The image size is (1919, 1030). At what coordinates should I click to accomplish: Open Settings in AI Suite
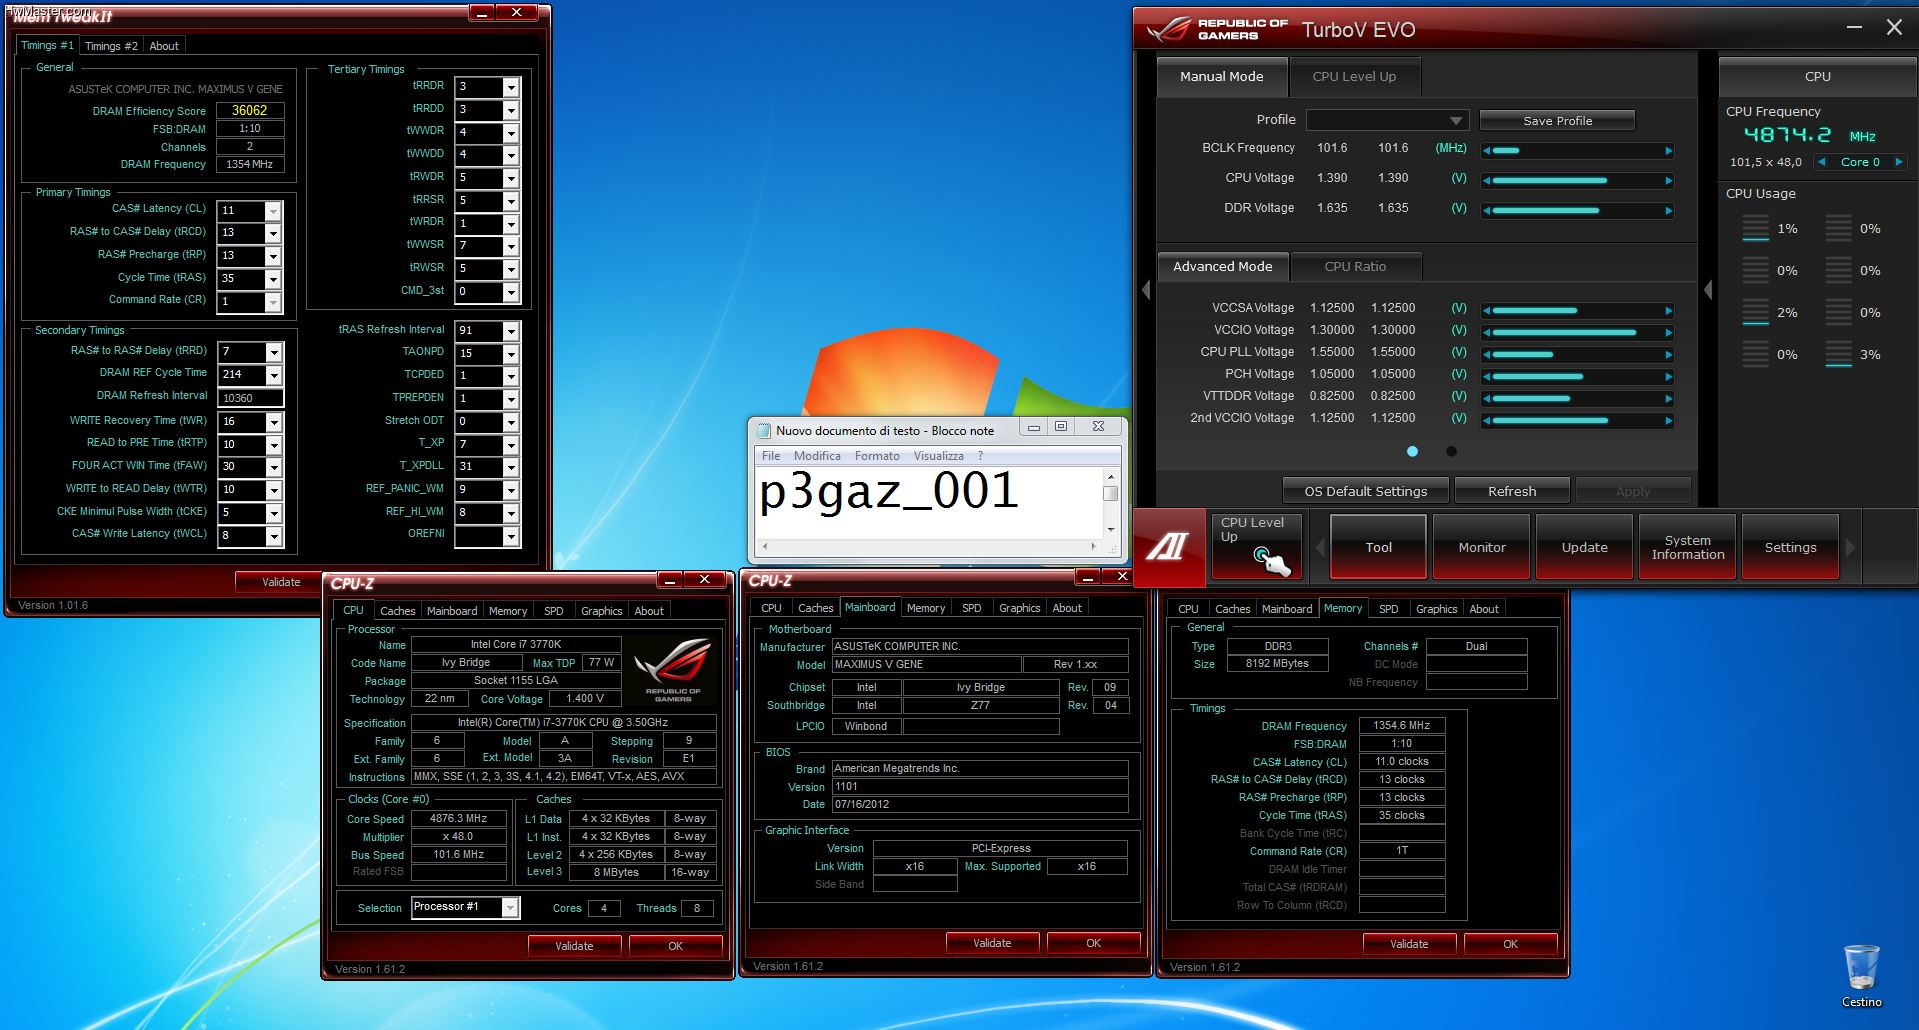click(1790, 547)
